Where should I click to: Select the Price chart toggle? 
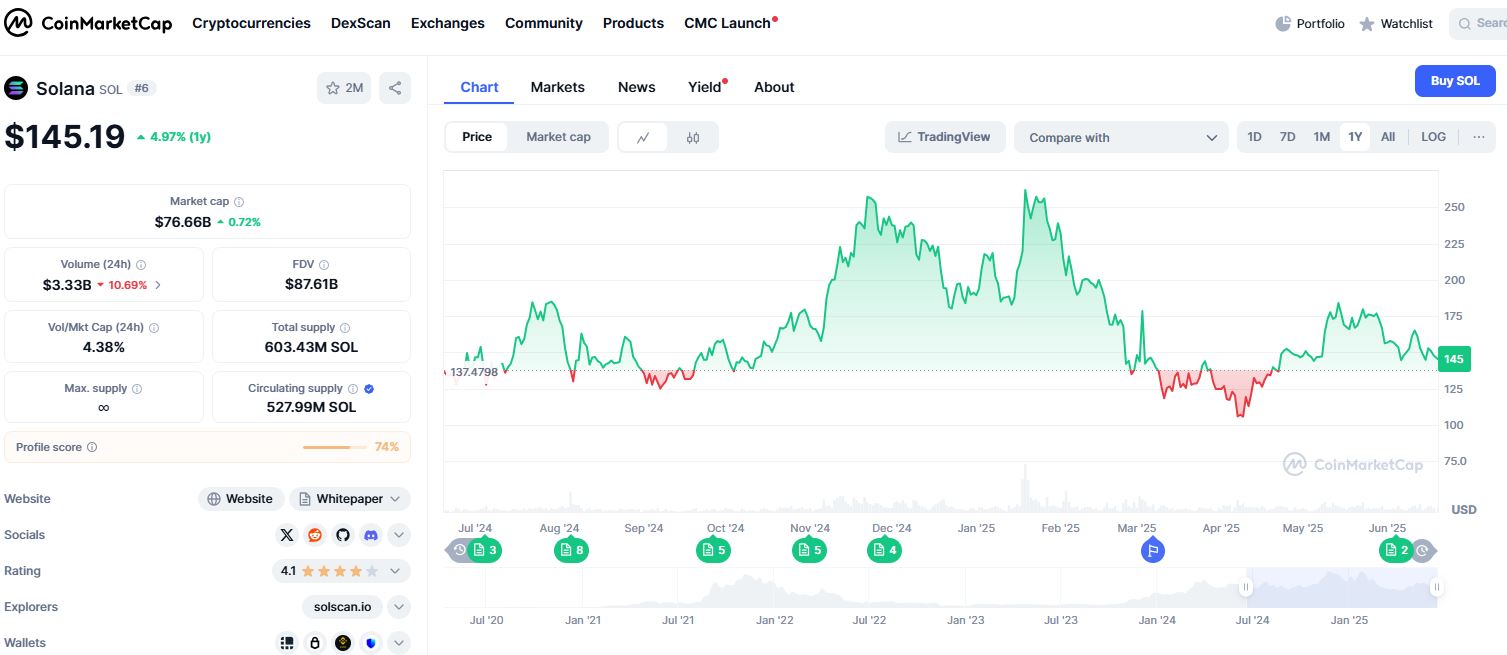click(x=477, y=137)
